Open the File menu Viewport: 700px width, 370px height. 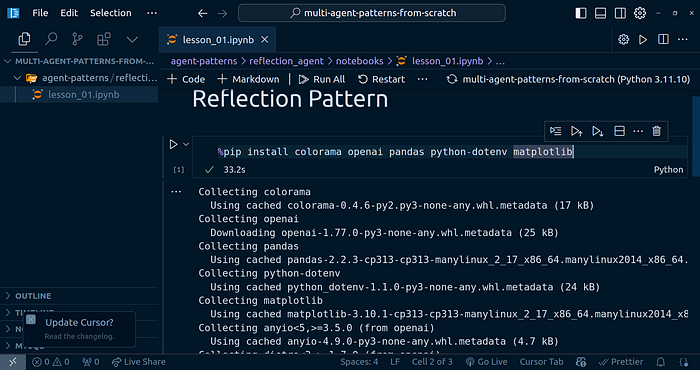(40, 13)
